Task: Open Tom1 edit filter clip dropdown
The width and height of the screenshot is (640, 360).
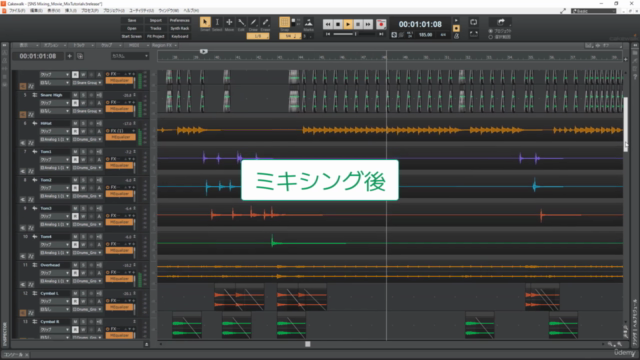Action: click(55, 160)
